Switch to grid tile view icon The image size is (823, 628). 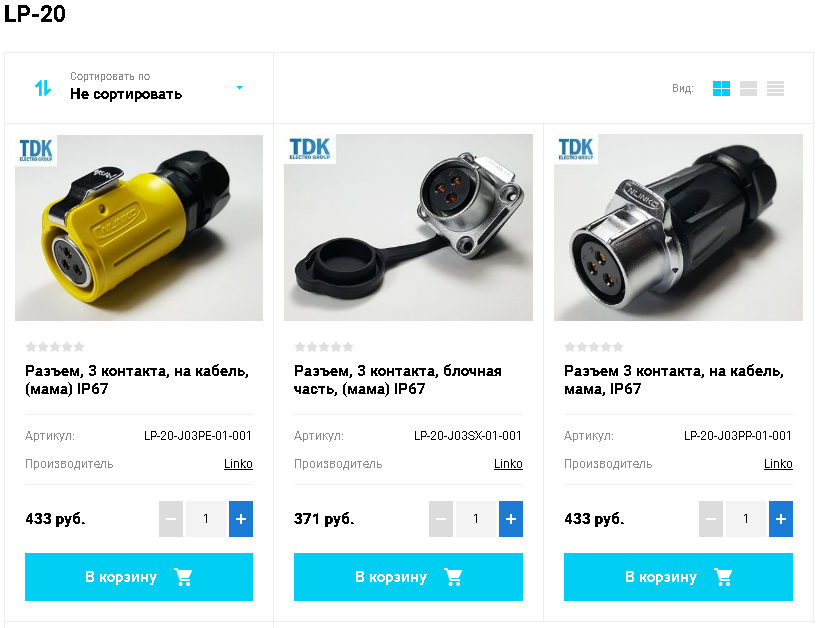pyautogui.click(x=721, y=88)
